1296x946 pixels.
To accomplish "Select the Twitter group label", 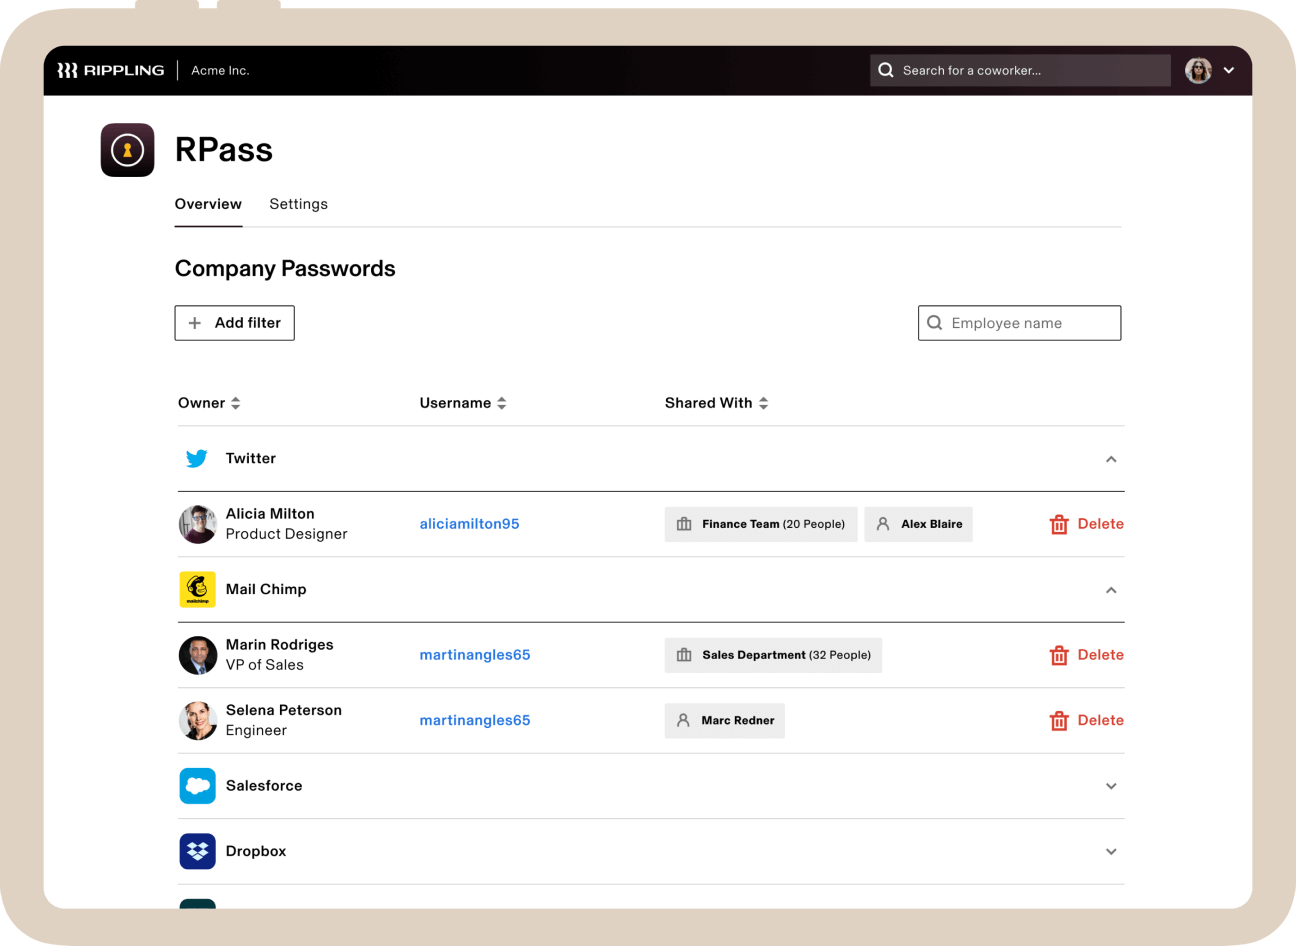I will pos(251,458).
